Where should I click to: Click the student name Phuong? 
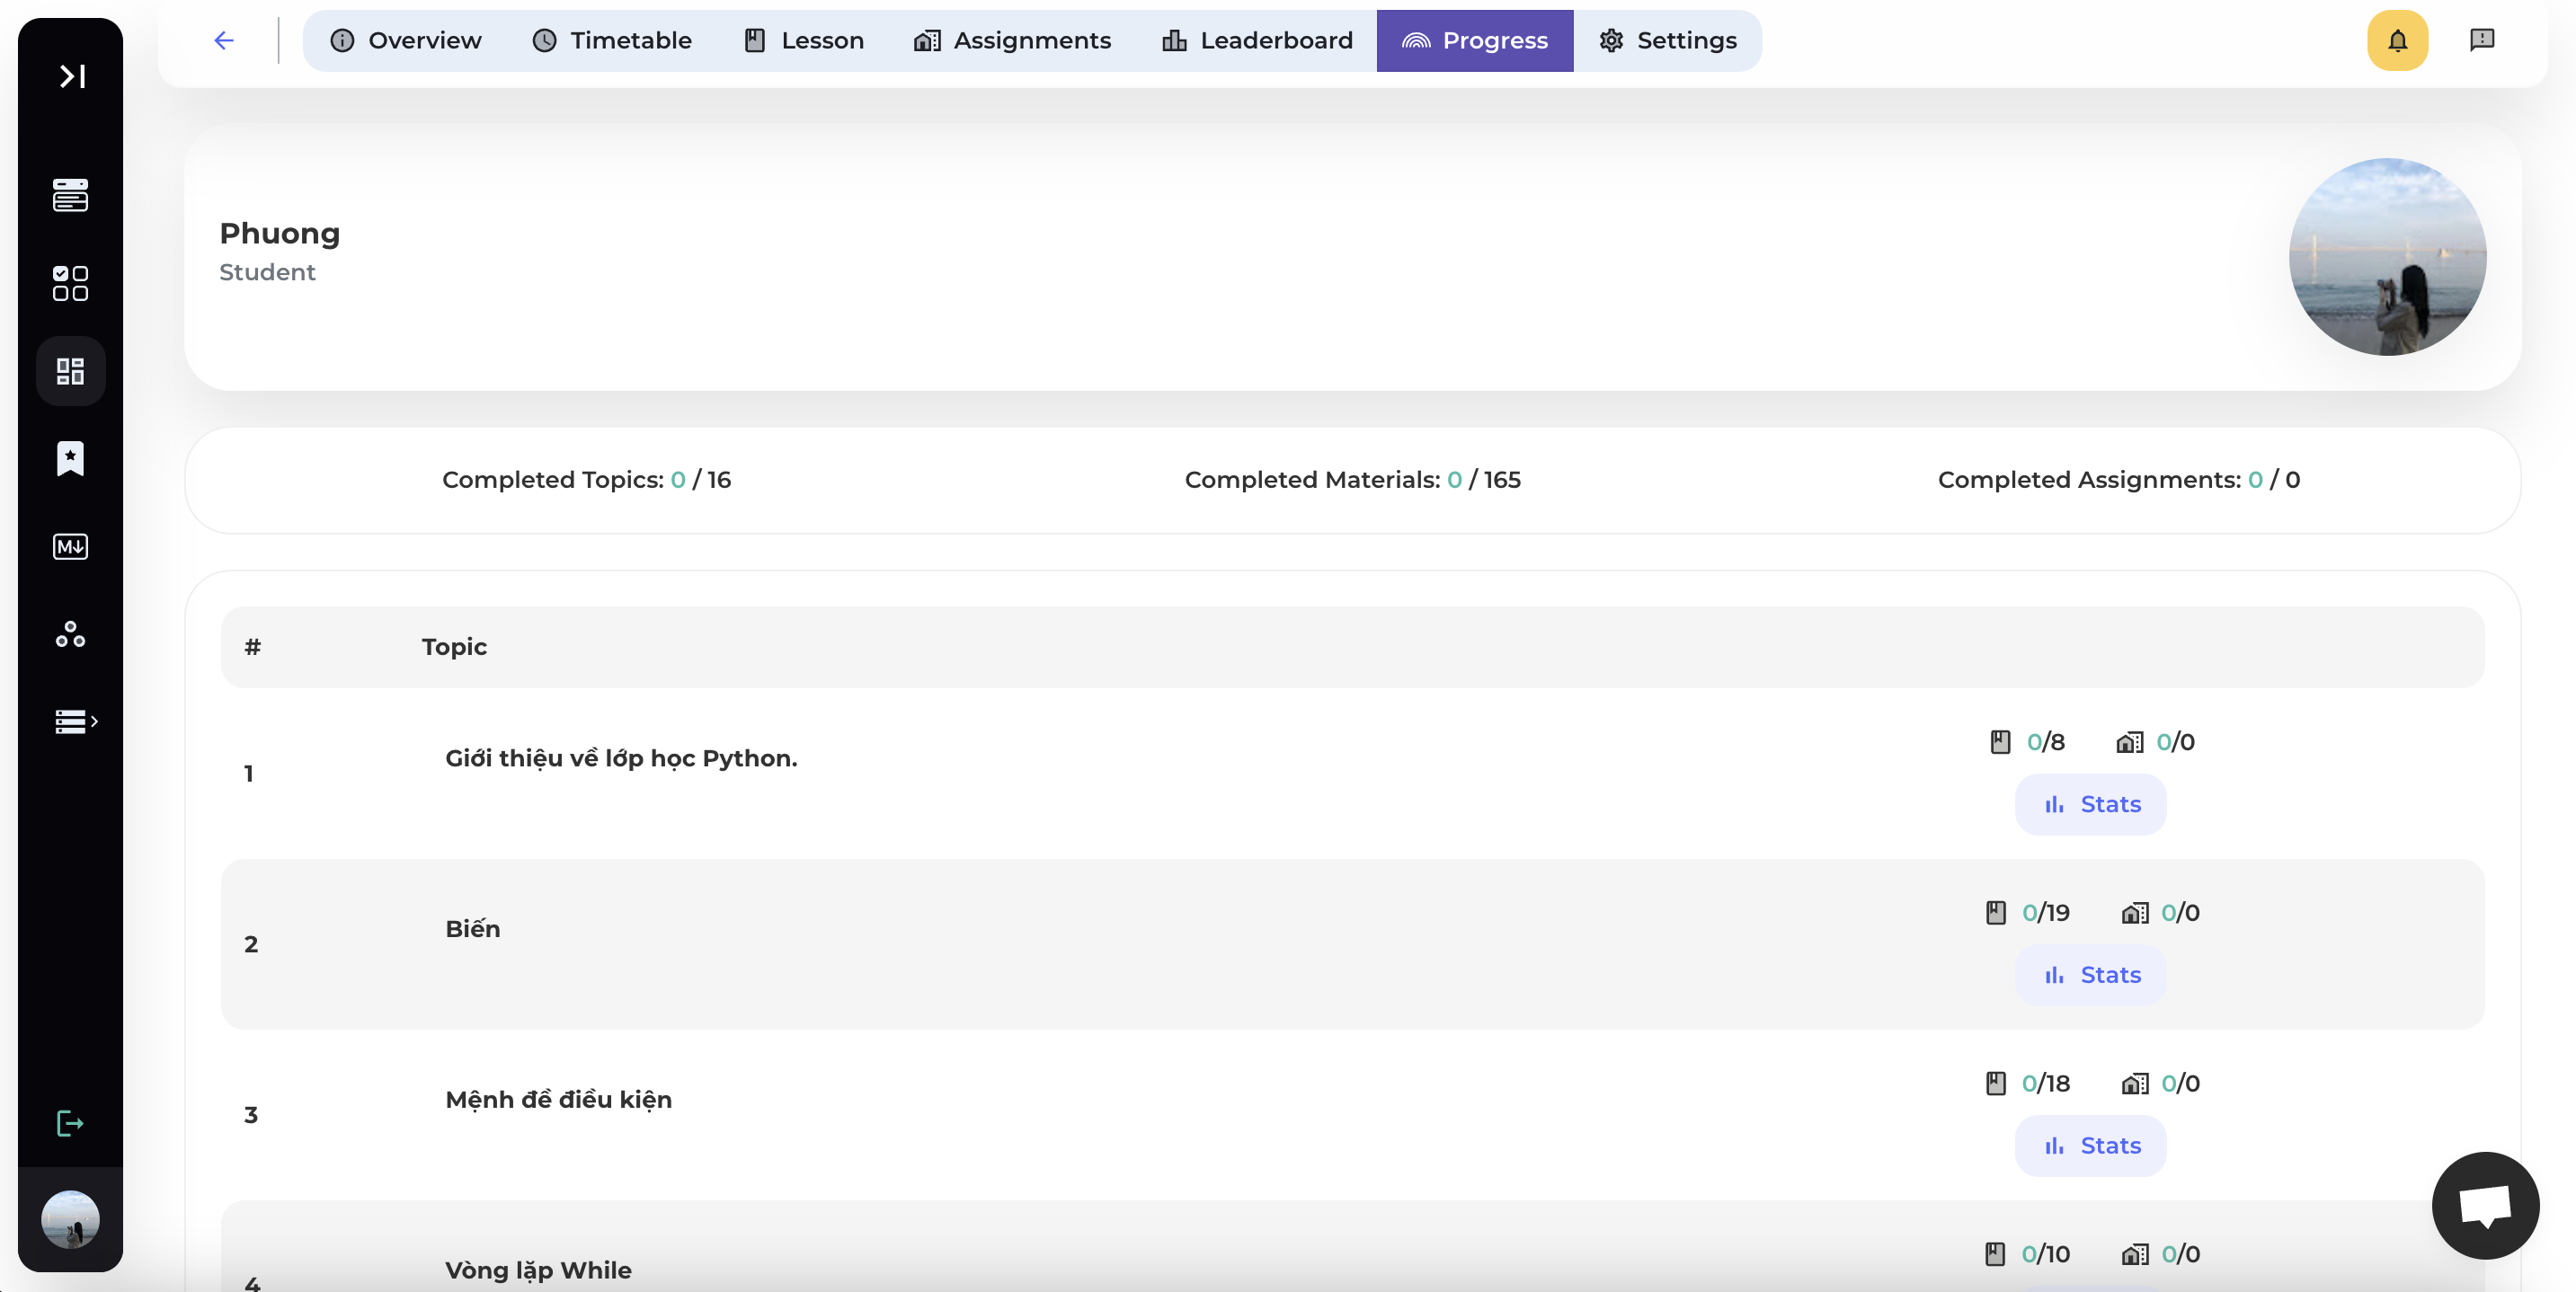coord(280,233)
